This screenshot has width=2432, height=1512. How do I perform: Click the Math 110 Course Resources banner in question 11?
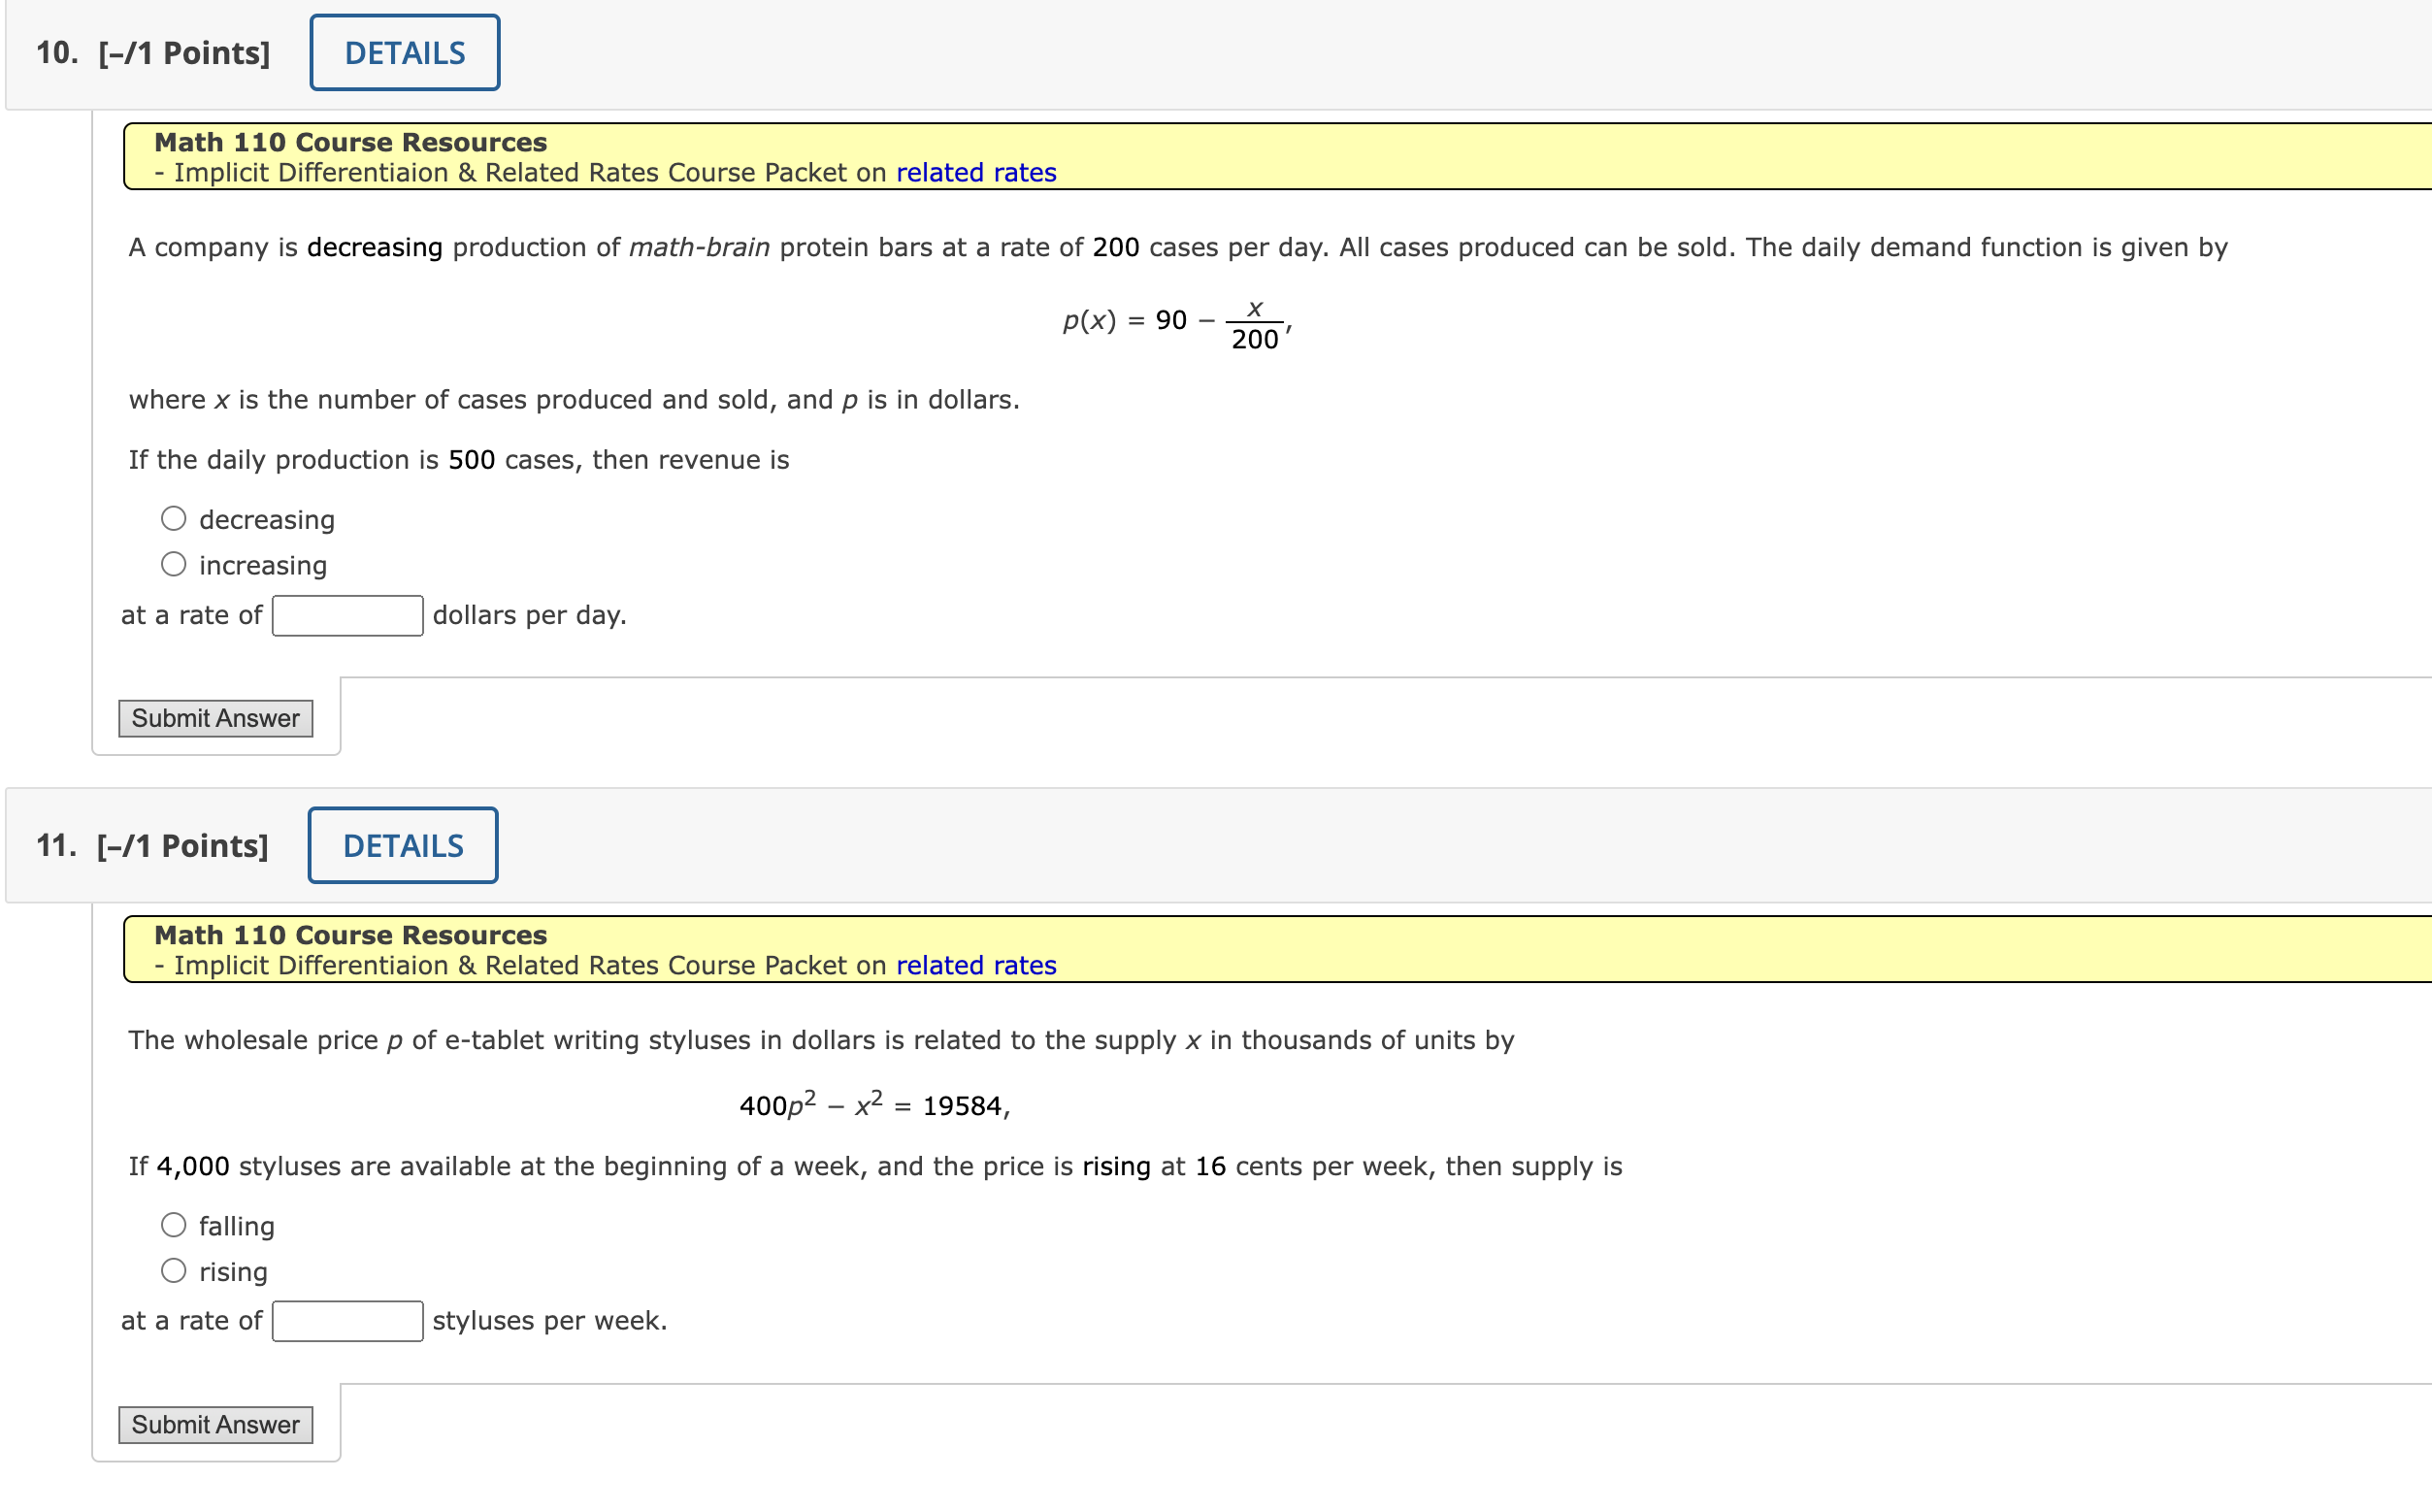[350, 934]
